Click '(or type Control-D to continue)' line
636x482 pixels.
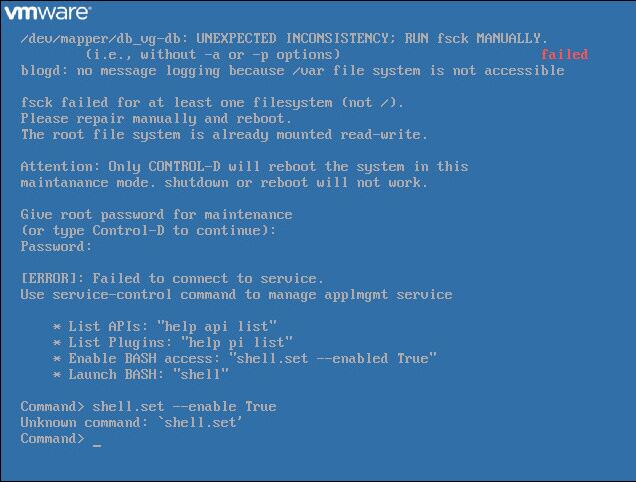click(148, 230)
